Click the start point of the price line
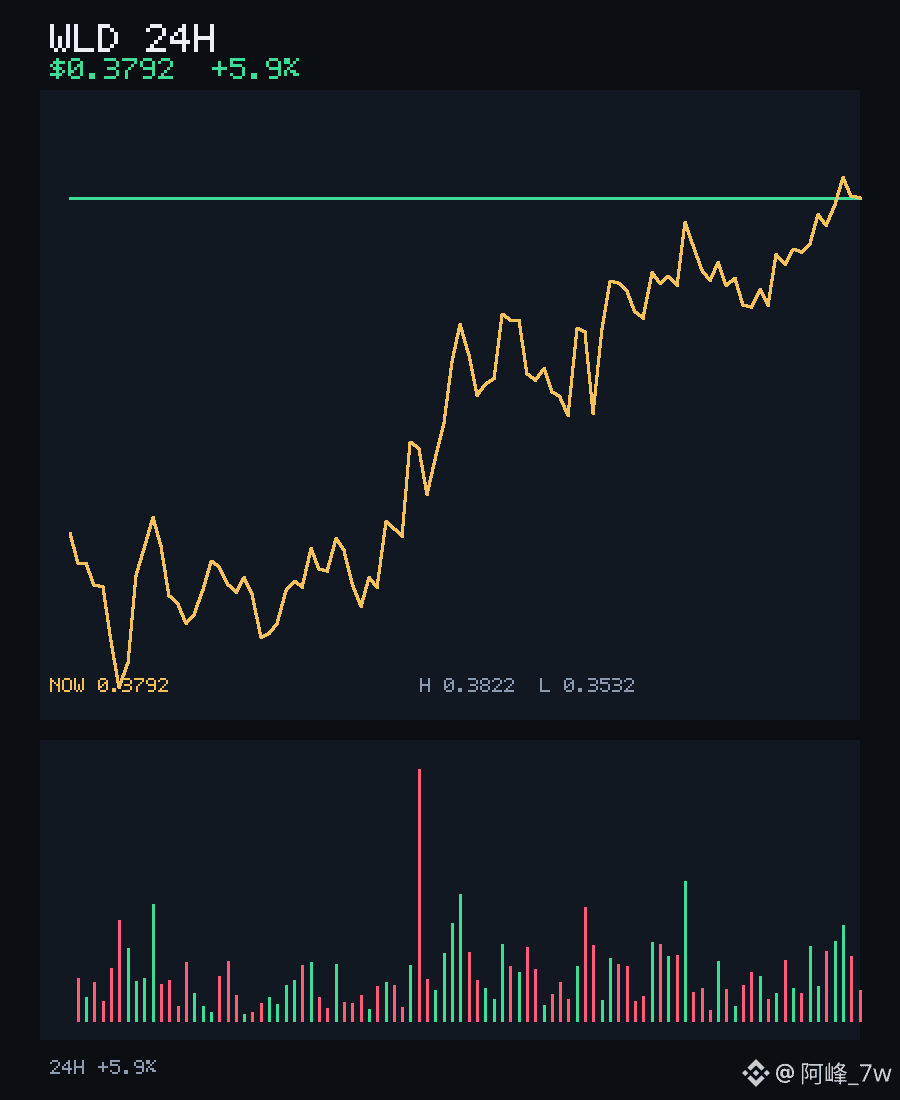The width and height of the screenshot is (900, 1100). pos(70,533)
